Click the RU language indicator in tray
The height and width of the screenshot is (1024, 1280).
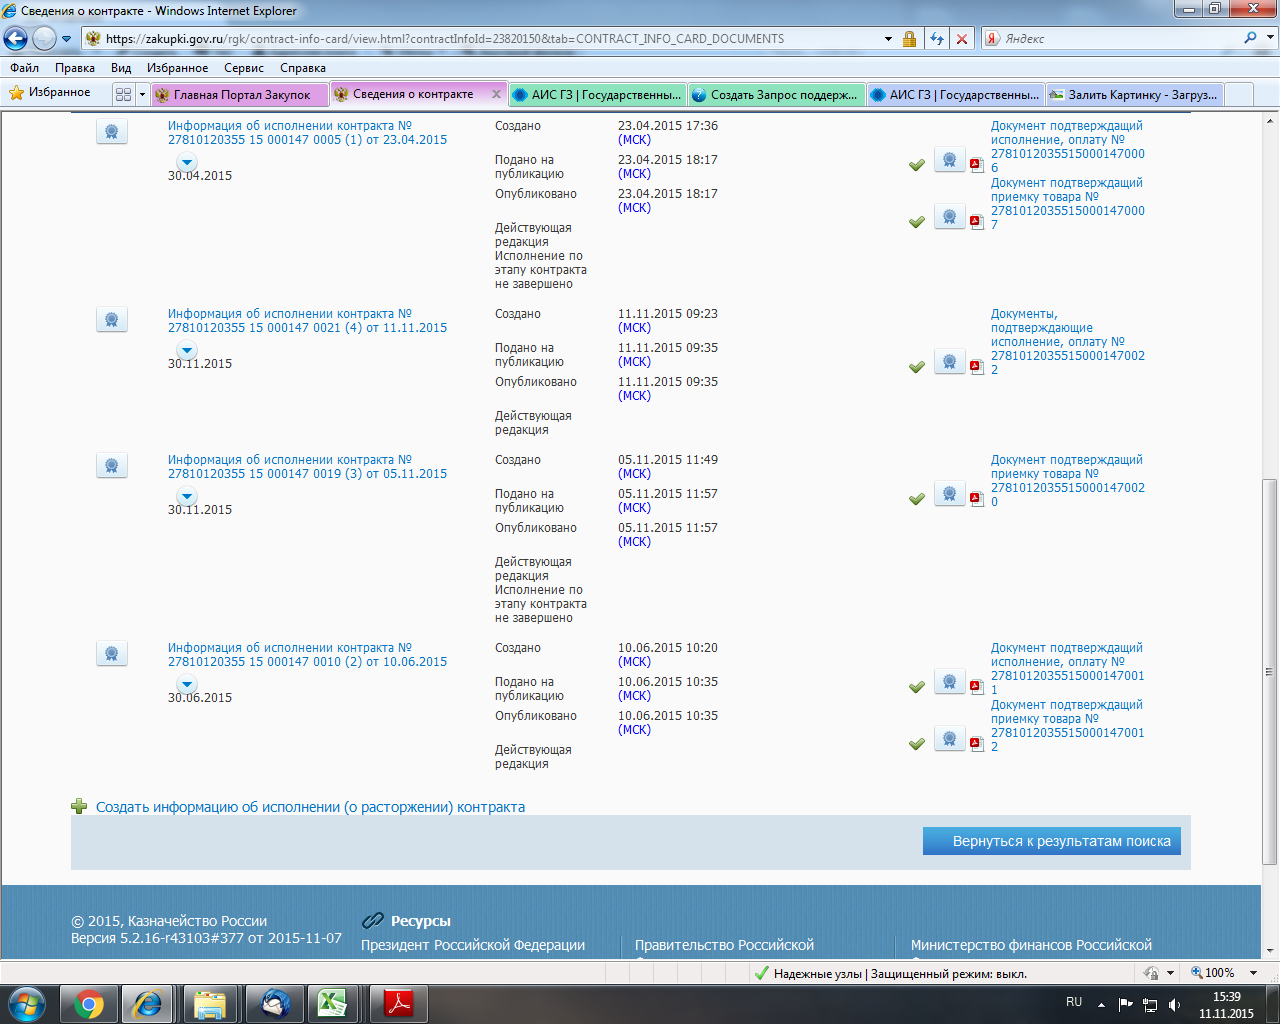click(x=1074, y=1002)
